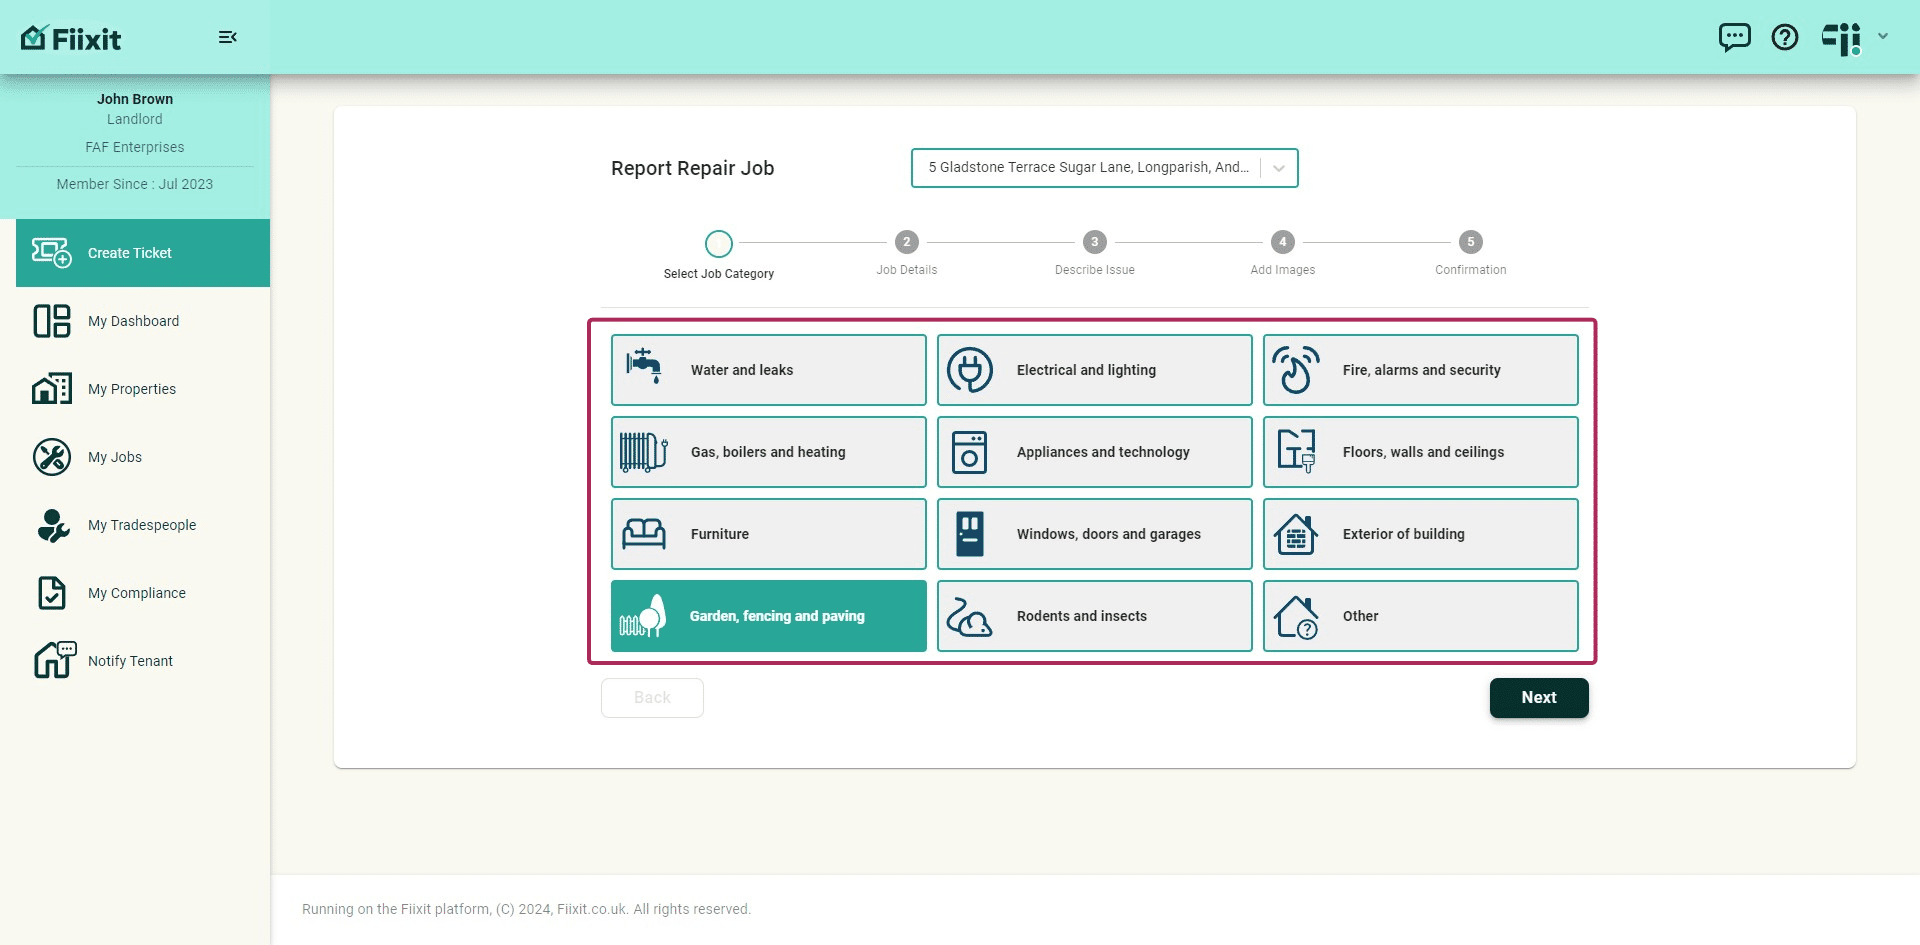Screen dimensions: 1920x945
Task: Pick the Rodents and insects category
Action: pyautogui.click(x=1094, y=616)
